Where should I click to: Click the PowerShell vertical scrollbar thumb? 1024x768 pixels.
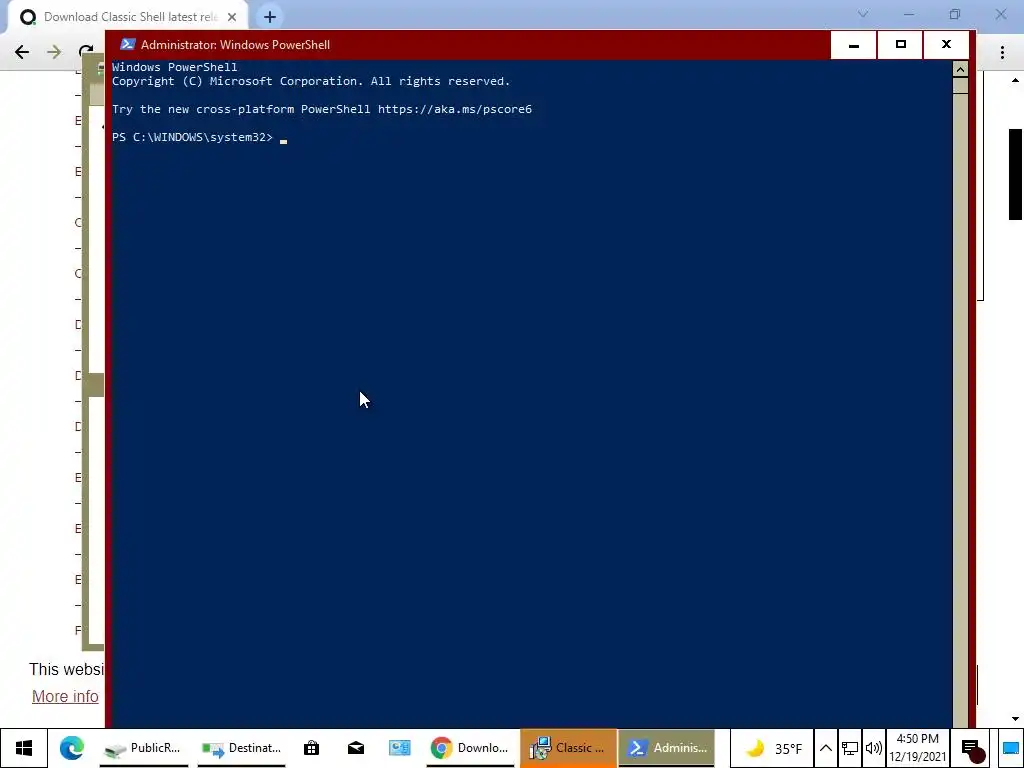tap(960, 86)
